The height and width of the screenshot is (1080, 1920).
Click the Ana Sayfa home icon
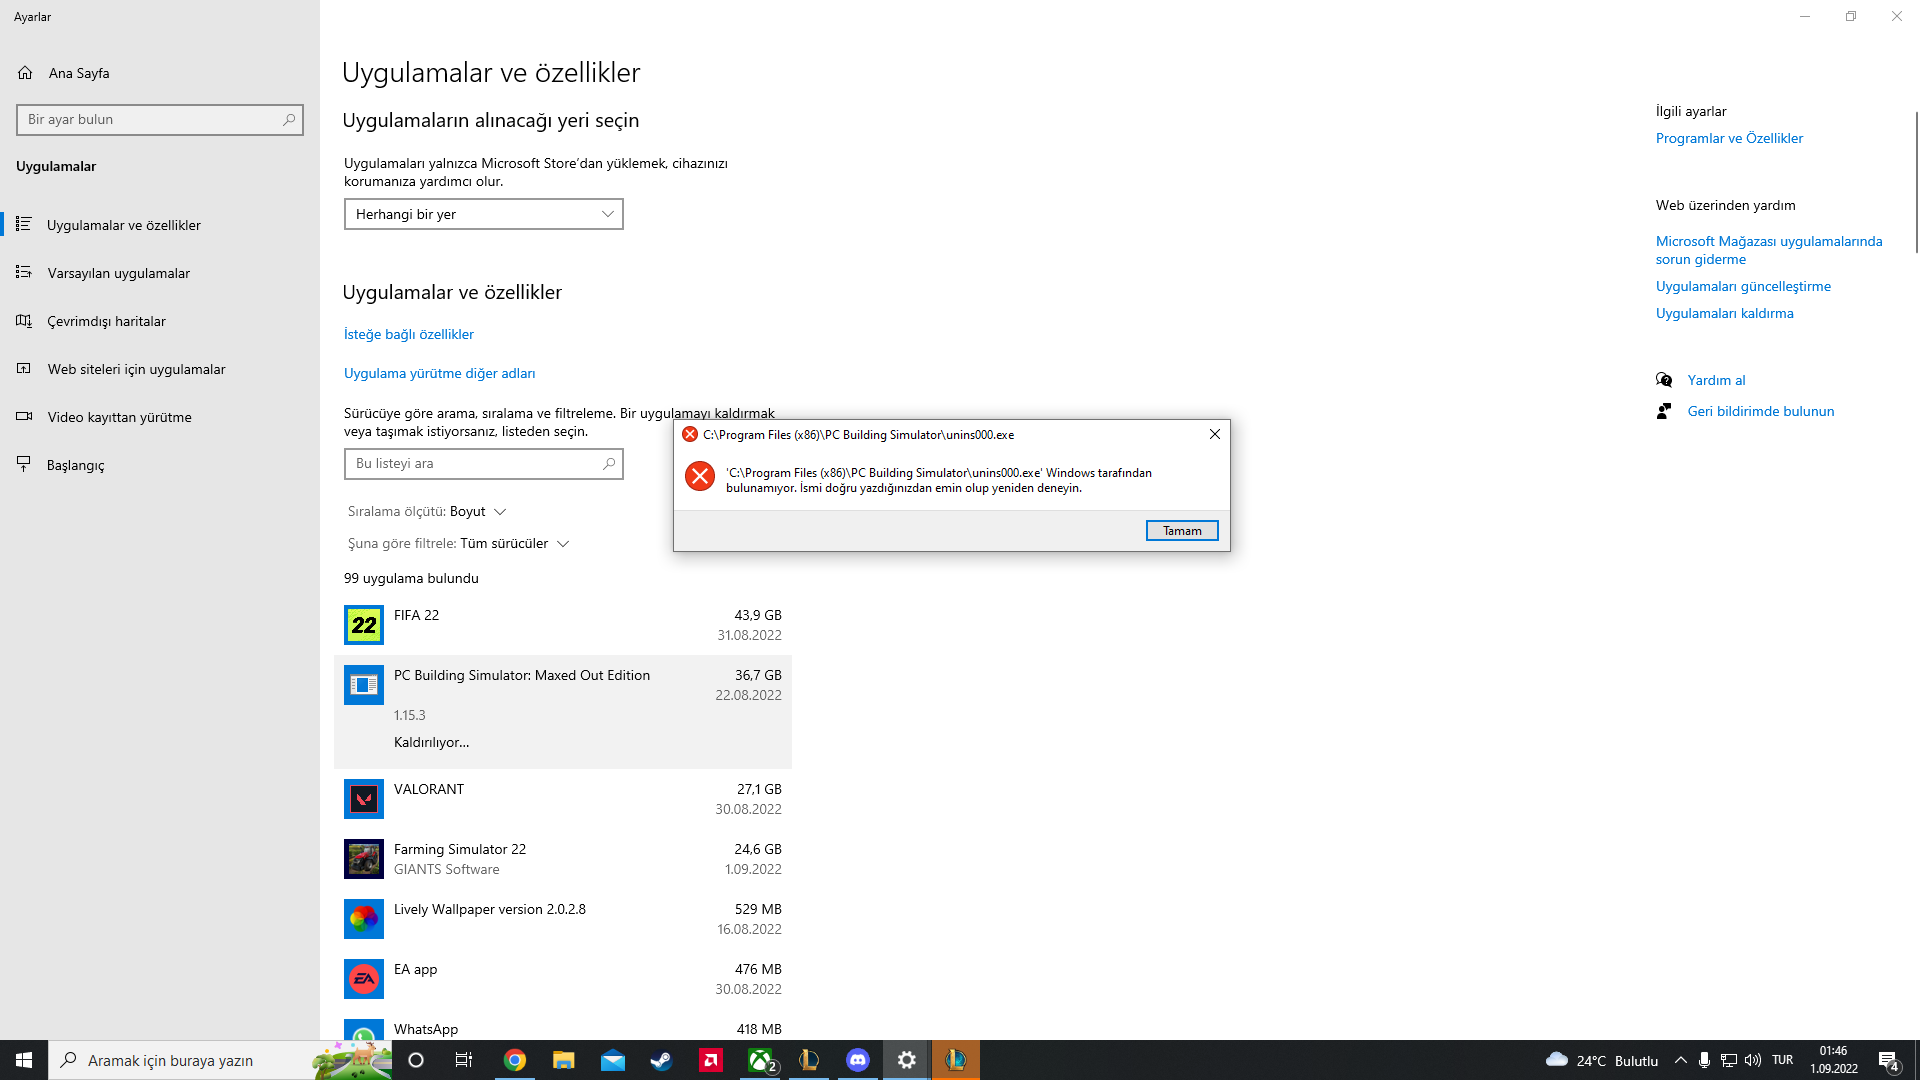(25, 73)
